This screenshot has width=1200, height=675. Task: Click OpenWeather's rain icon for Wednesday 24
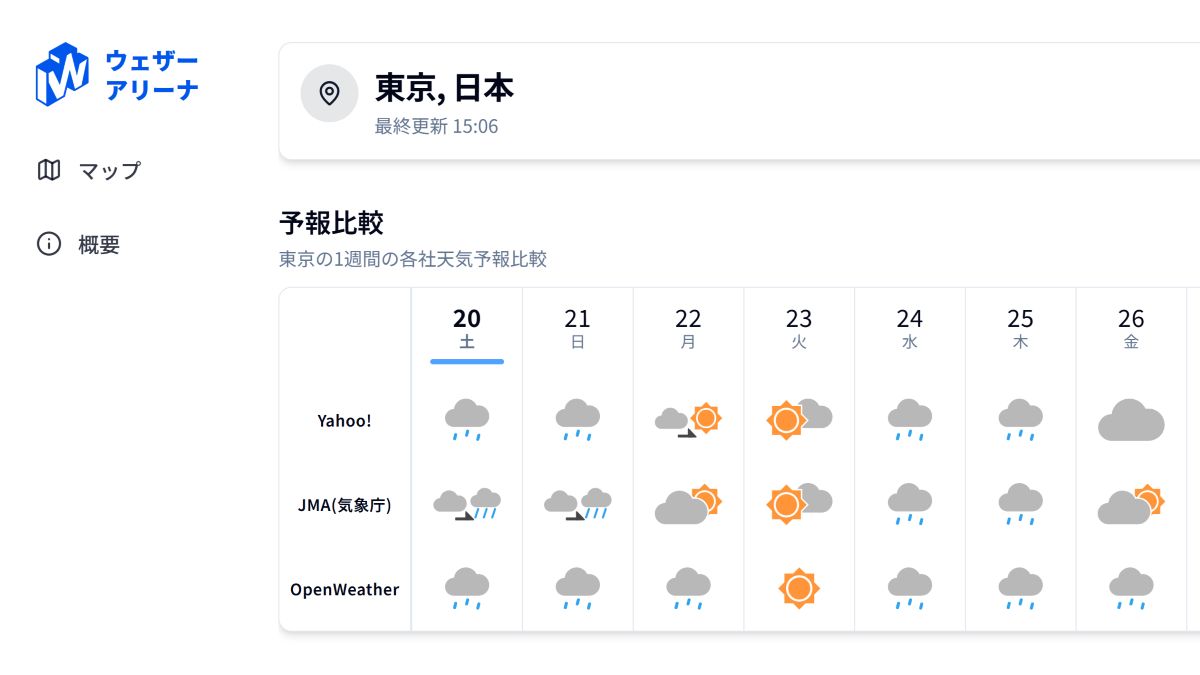[x=910, y=589]
